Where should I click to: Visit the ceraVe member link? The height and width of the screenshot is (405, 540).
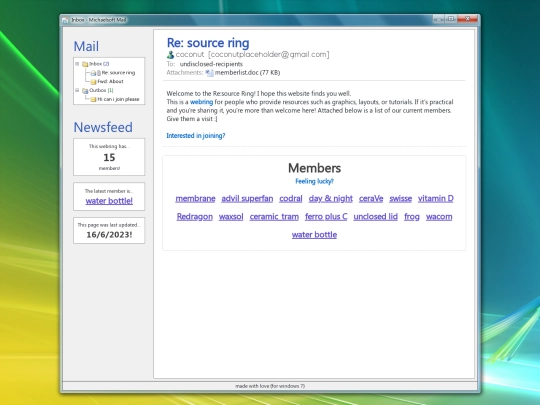pos(371,199)
